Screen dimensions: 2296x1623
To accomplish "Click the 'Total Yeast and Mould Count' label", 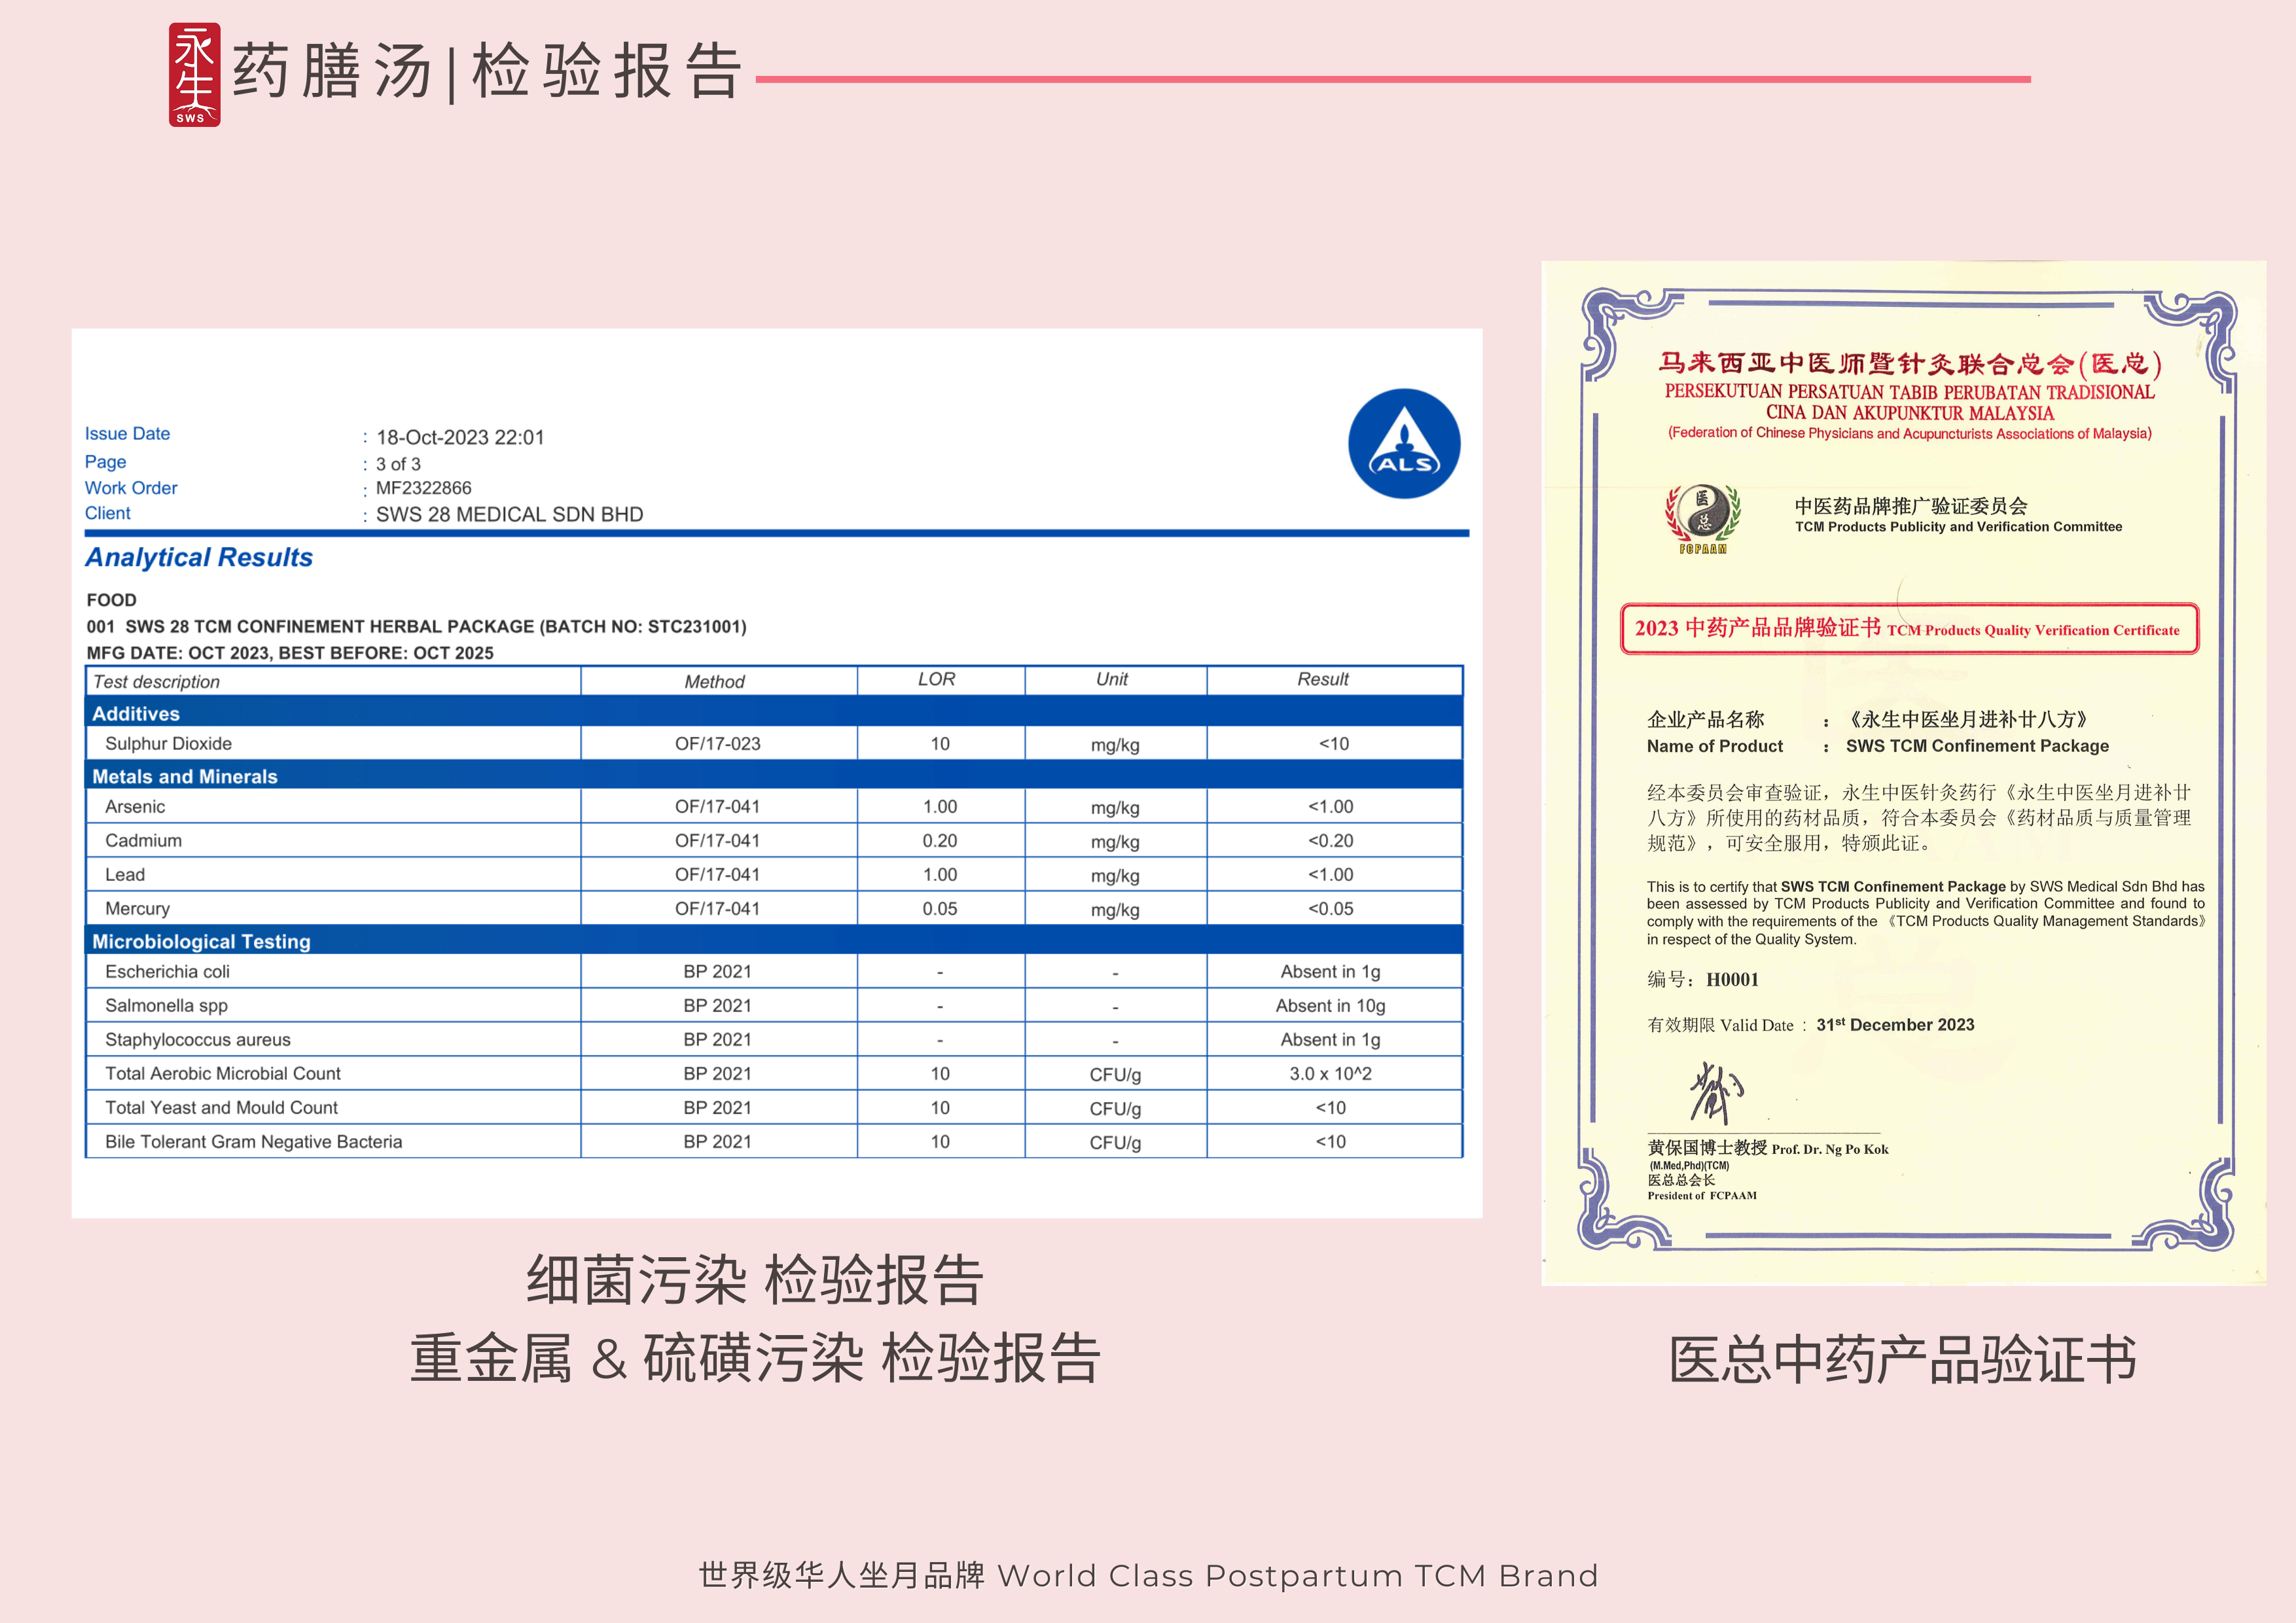I will click(x=221, y=1107).
